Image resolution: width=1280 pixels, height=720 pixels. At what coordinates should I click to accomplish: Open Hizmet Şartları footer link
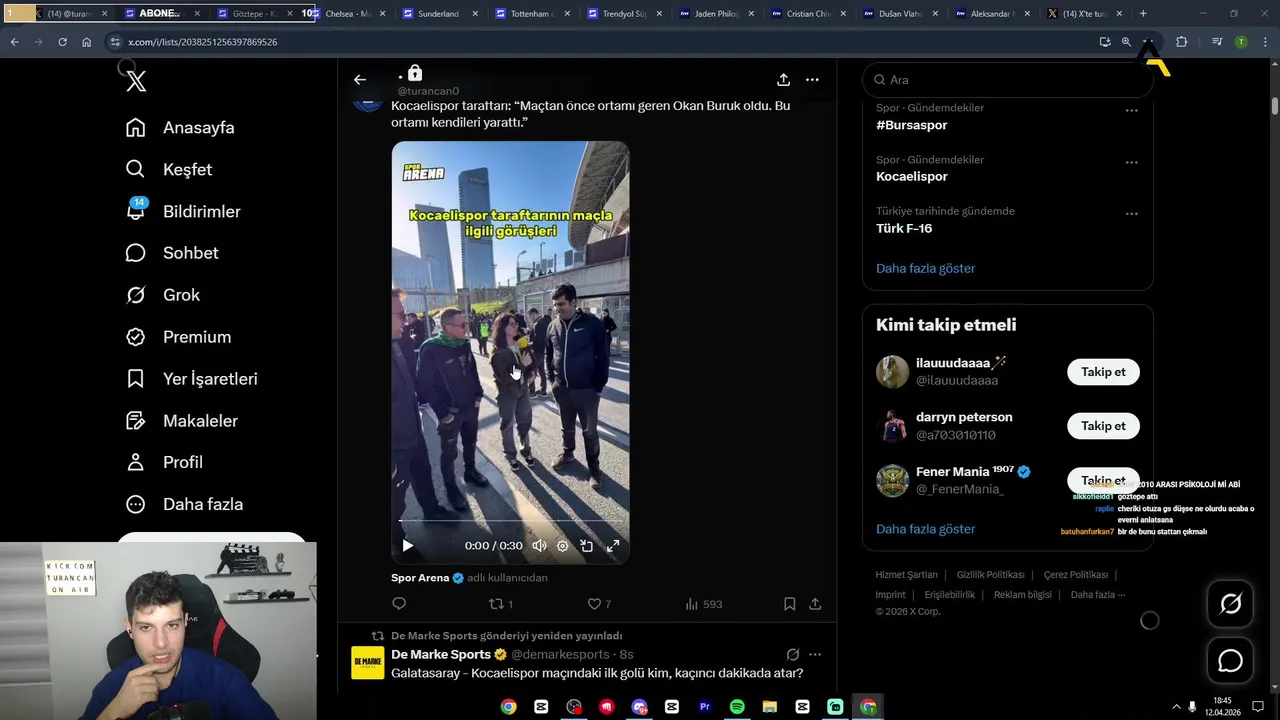(x=907, y=575)
